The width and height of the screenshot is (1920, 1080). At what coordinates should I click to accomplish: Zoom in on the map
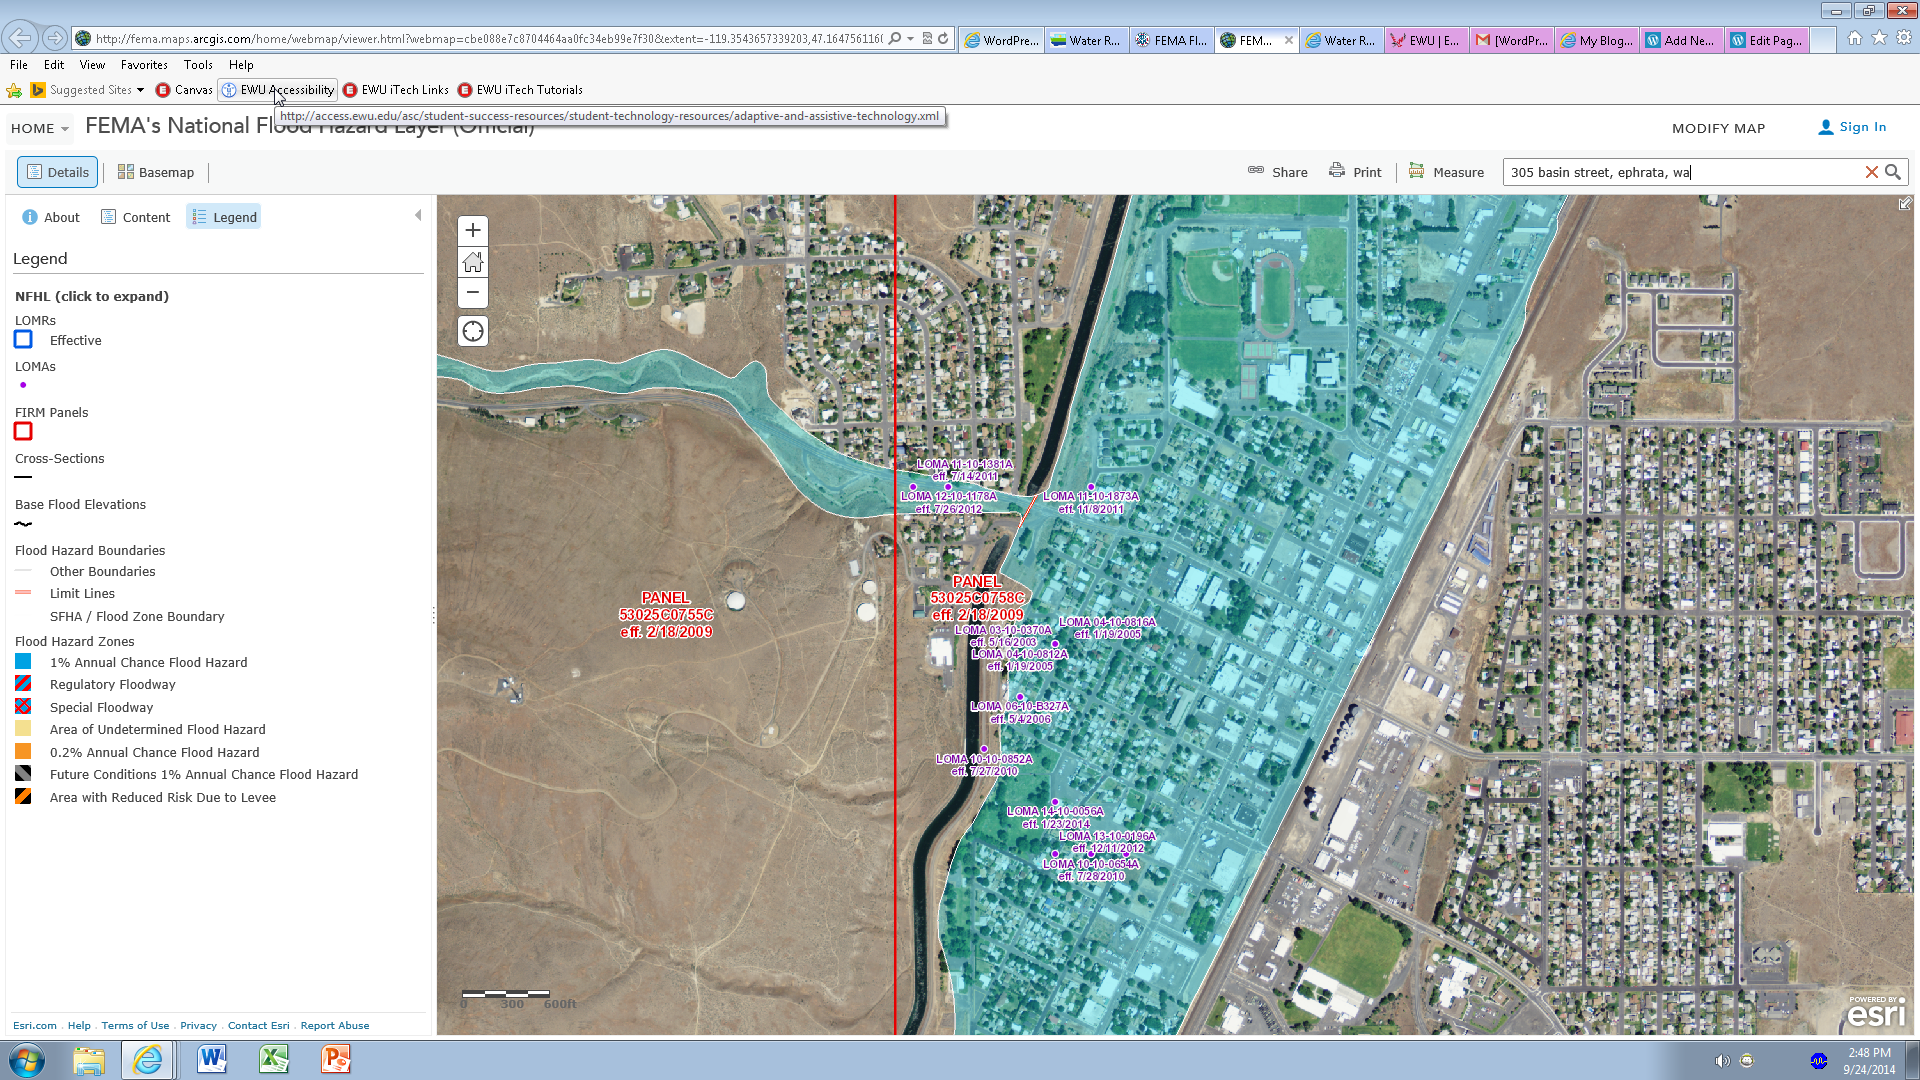pyautogui.click(x=473, y=231)
